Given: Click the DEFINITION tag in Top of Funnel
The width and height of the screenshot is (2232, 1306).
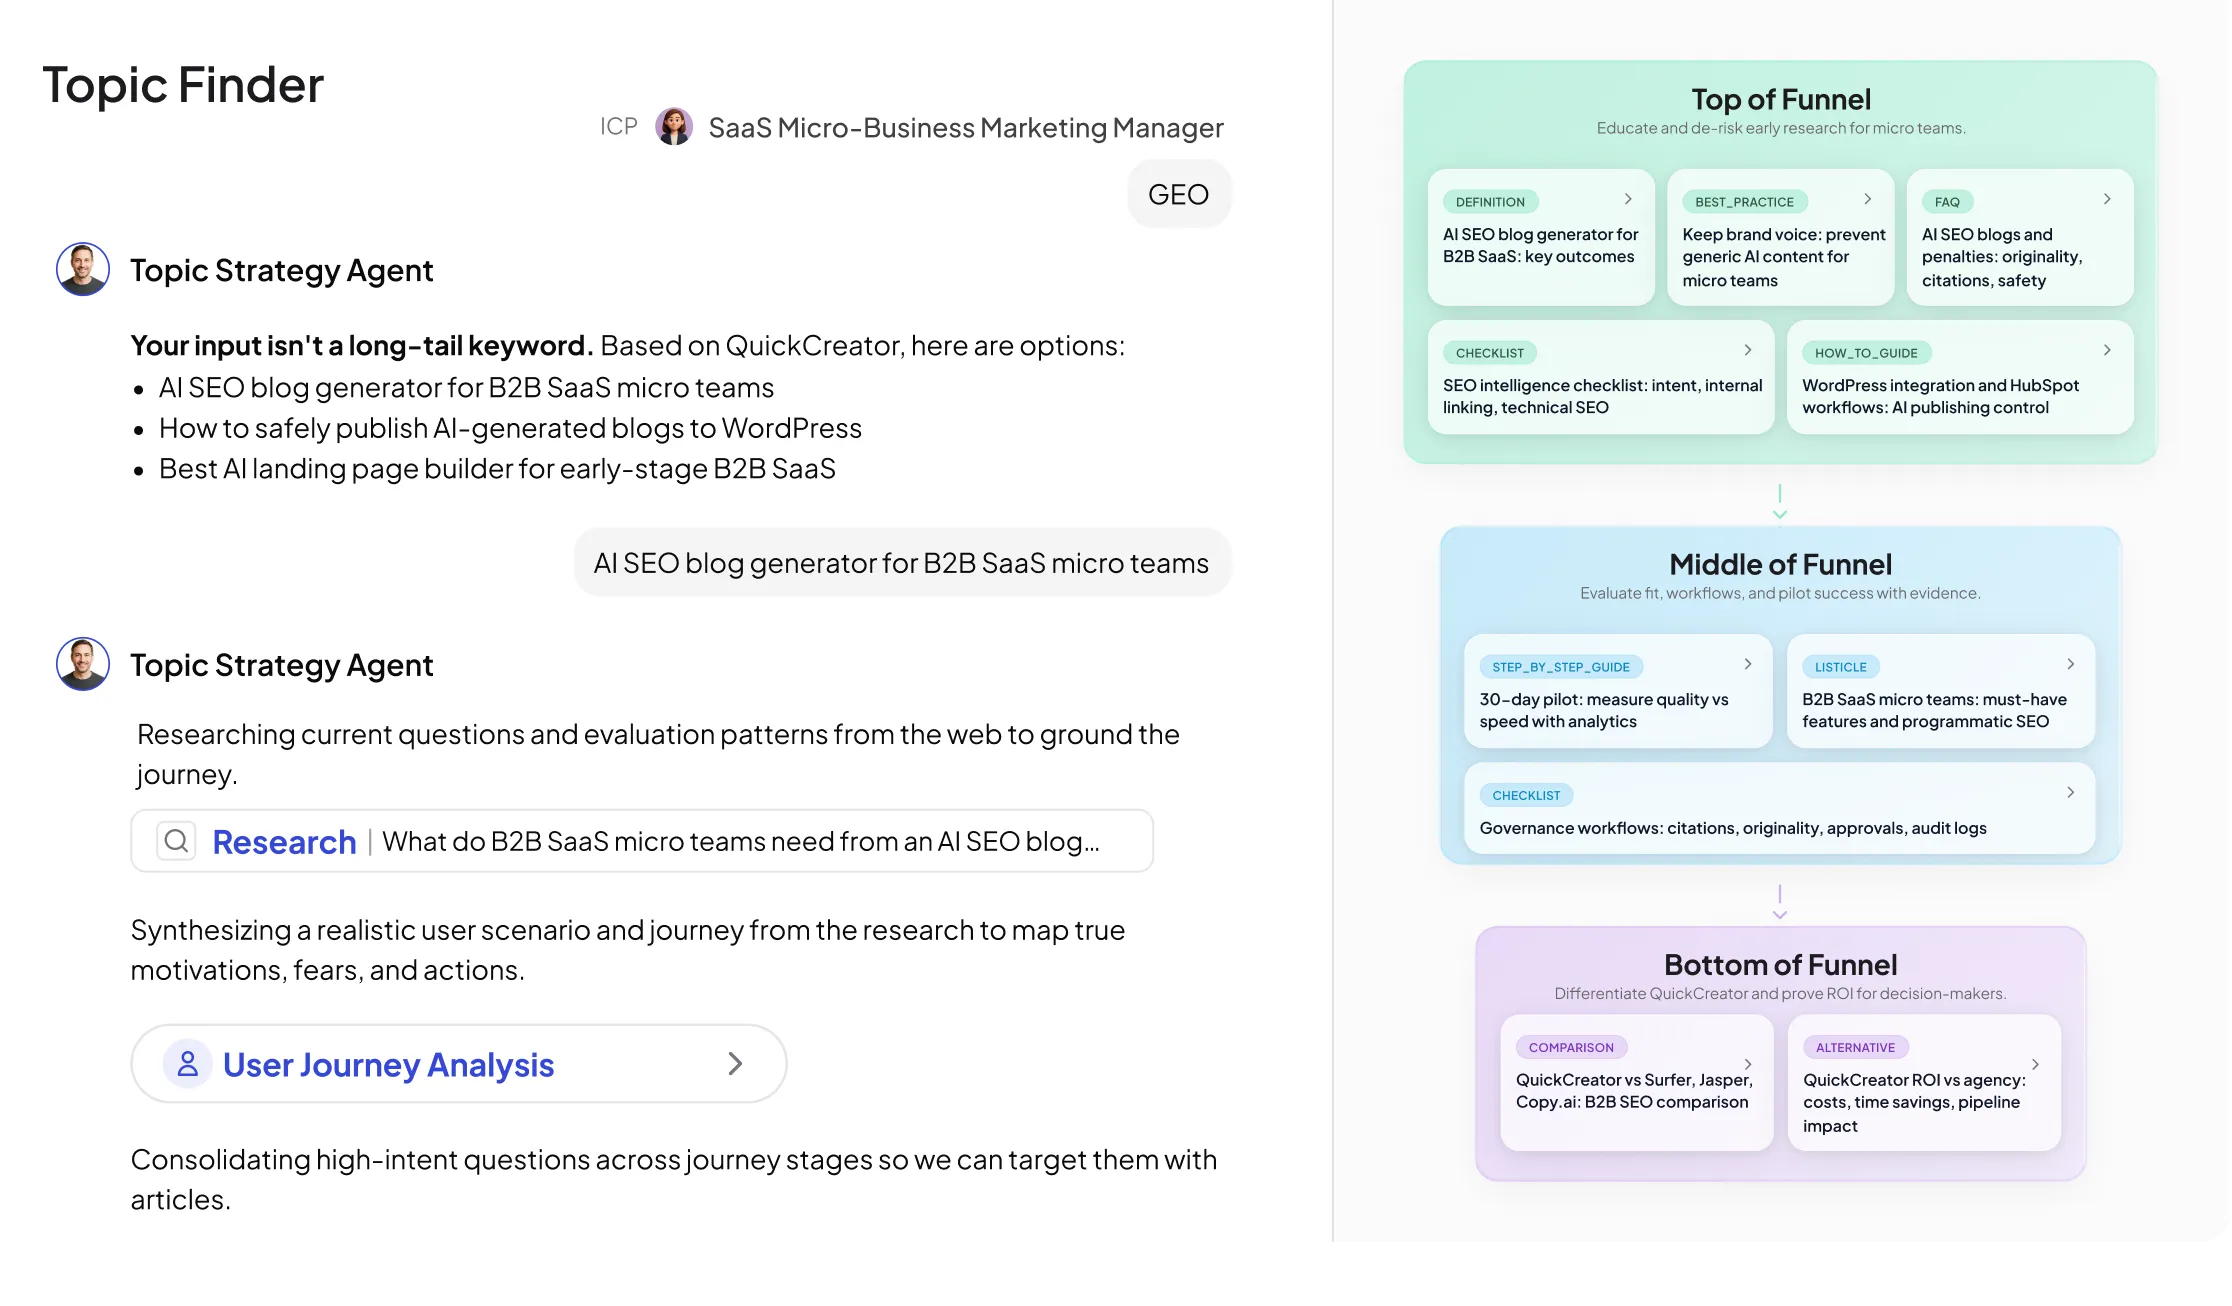Looking at the screenshot, I should point(1490,201).
